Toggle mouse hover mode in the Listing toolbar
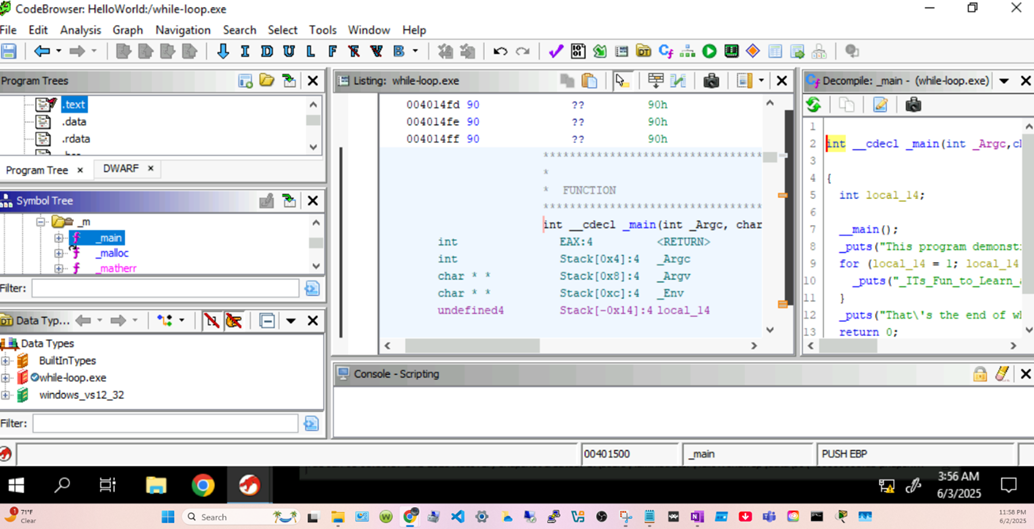The image size is (1034, 529). click(x=623, y=80)
